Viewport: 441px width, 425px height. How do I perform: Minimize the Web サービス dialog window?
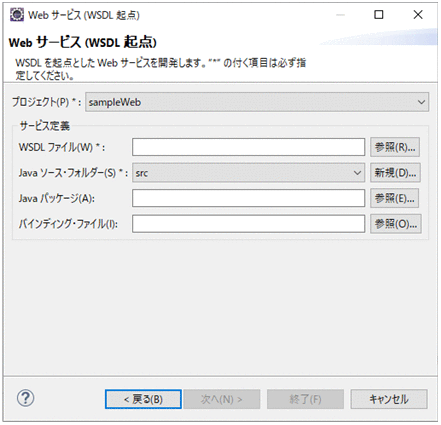pyautogui.click(x=340, y=15)
